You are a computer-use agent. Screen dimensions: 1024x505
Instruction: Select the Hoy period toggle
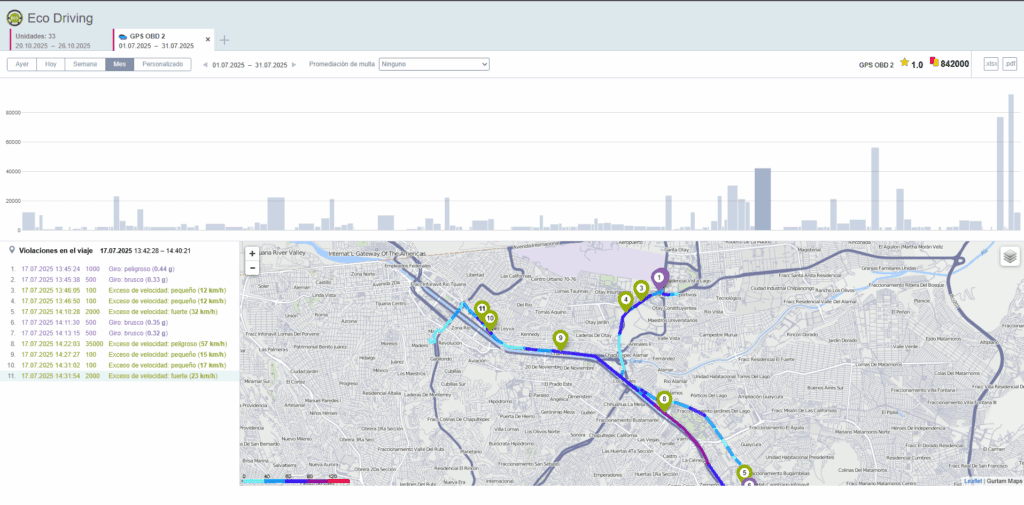pos(50,64)
